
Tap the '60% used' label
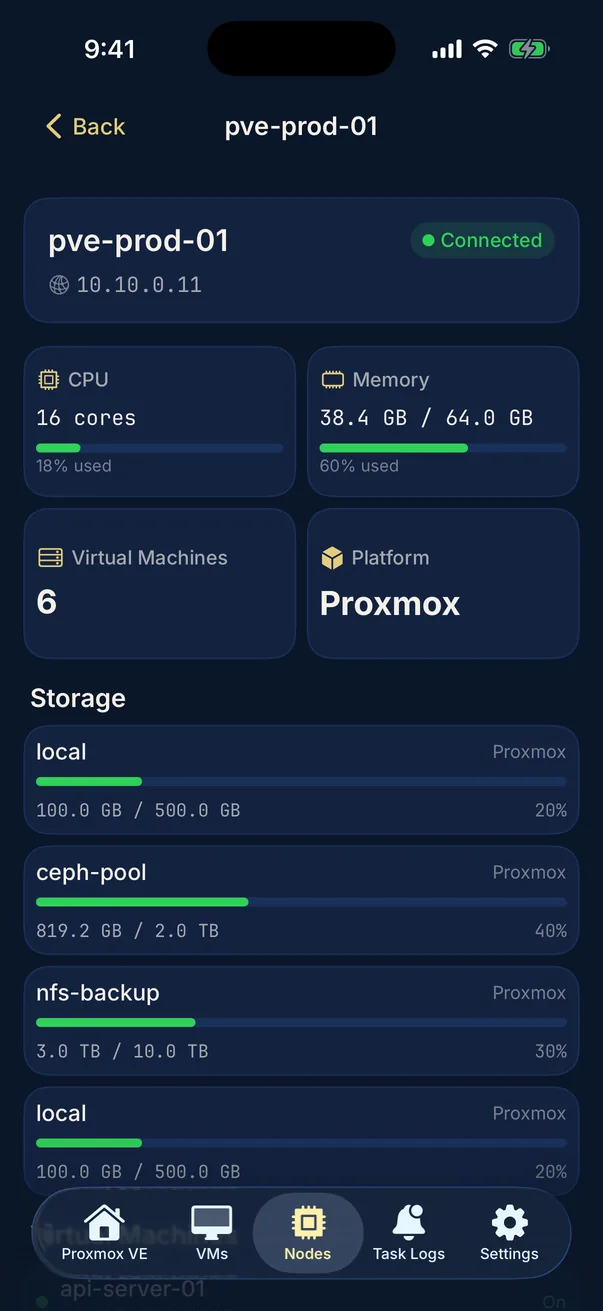[359, 466]
